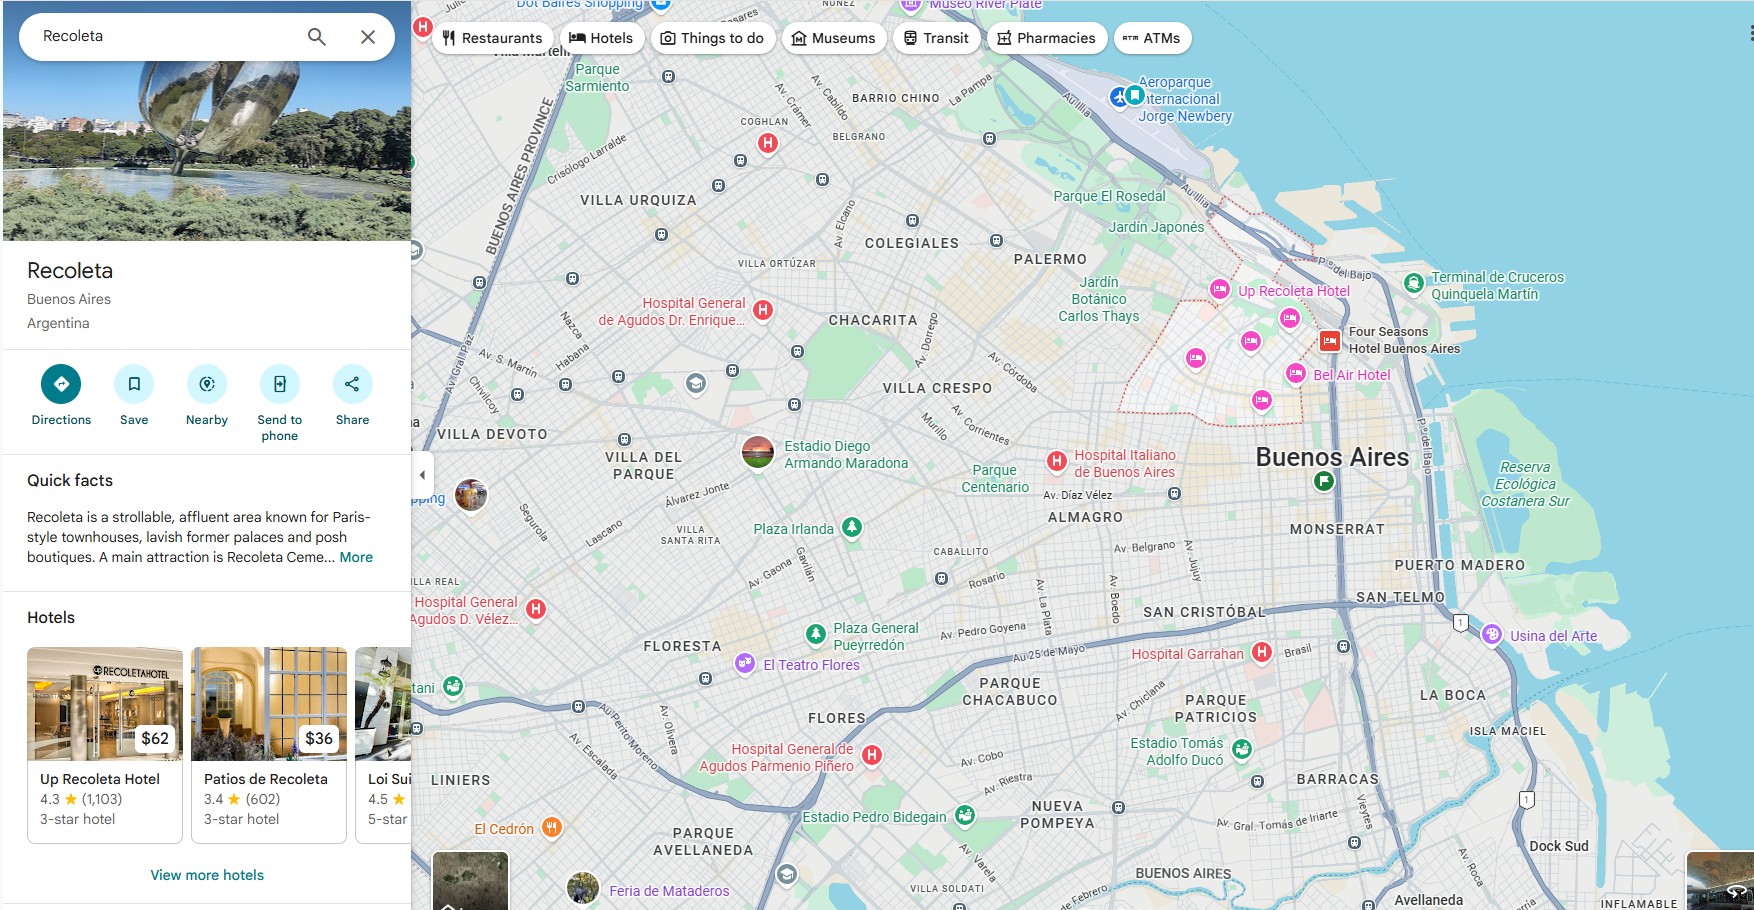This screenshot has width=1754, height=910.
Task: Click the Pharmacies filter chip
Action: tap(1046, 38)
